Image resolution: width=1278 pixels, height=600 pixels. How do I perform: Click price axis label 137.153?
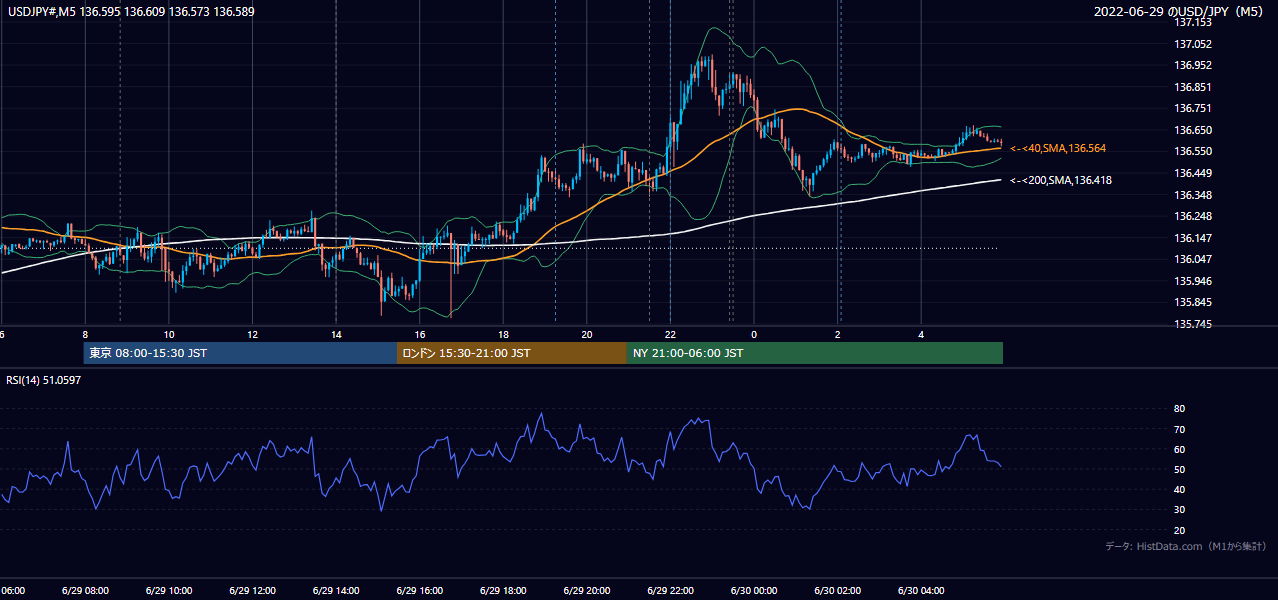pyautogui.click(x=1193, y=22)
